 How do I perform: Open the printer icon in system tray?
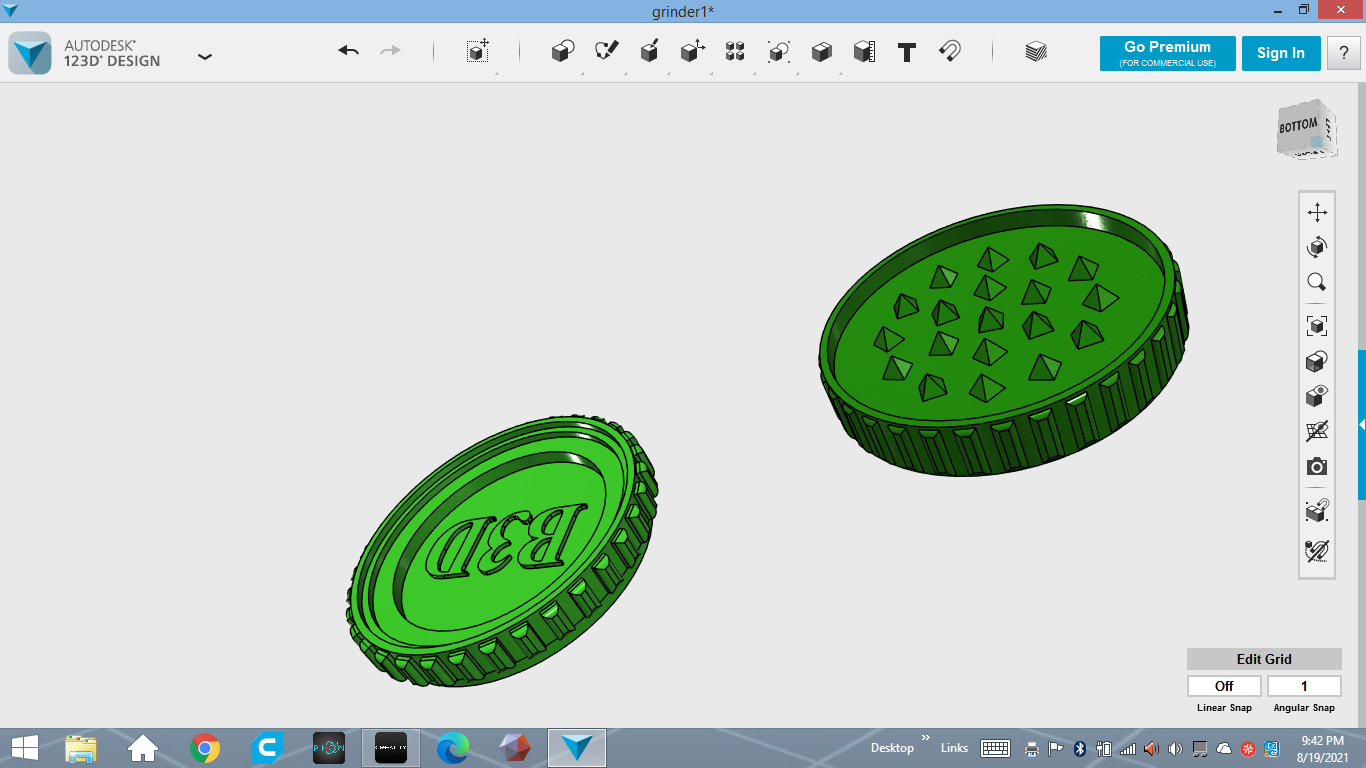click(1032, 748)
